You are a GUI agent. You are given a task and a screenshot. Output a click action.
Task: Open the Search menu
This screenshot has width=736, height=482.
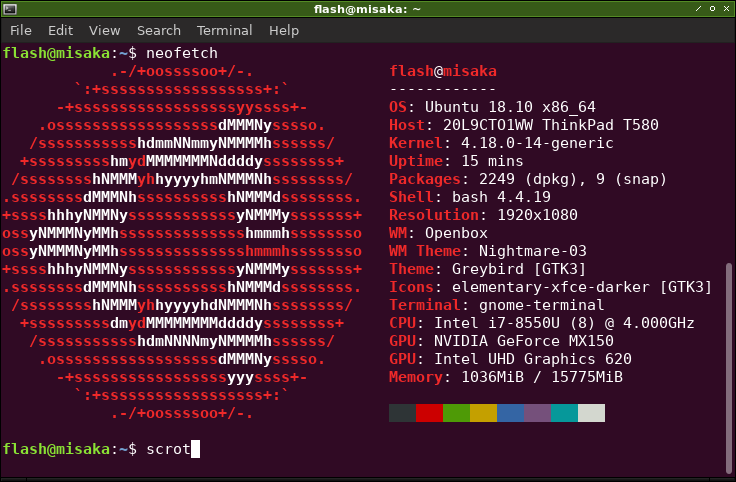[159, 31]
